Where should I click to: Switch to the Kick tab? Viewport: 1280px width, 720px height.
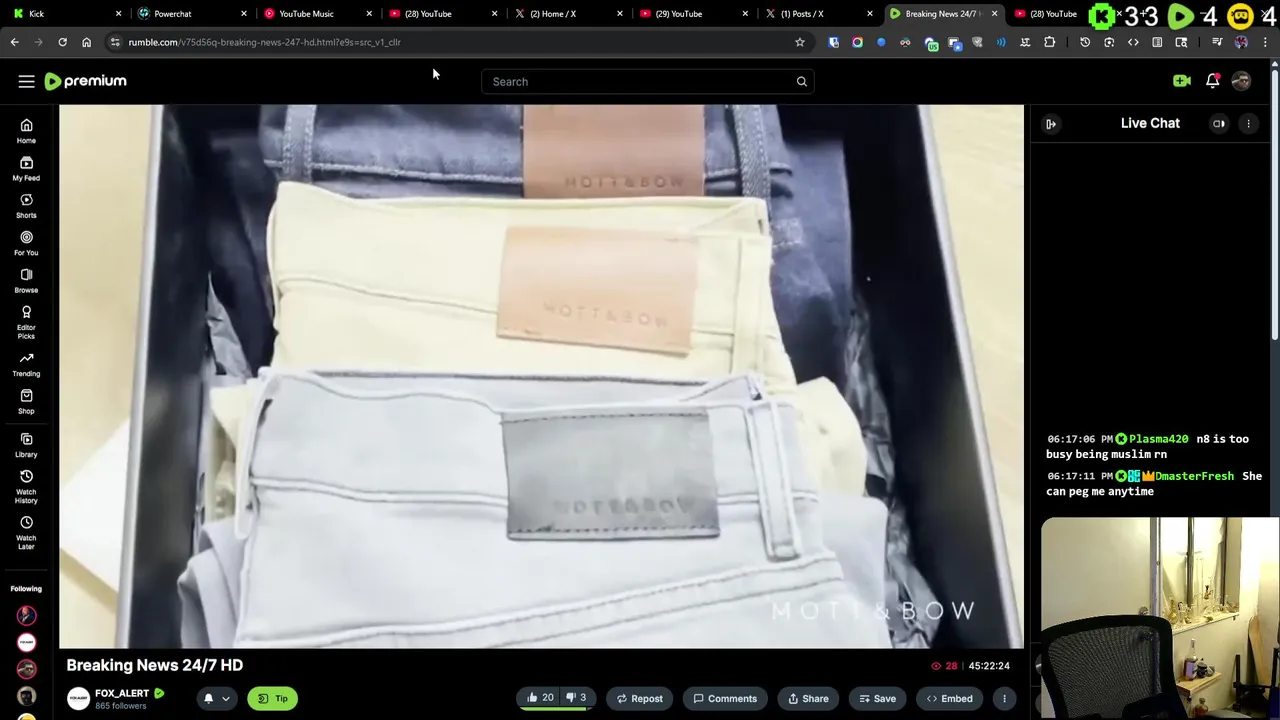(x=66, y=14)
